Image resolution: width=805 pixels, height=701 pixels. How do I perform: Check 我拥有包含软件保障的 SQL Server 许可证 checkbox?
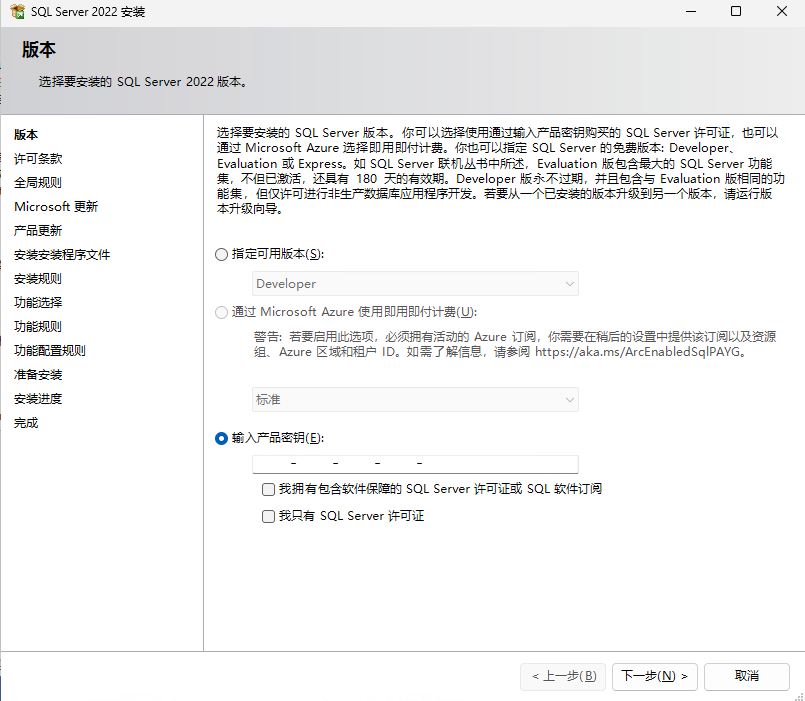(x=268, y=489)
